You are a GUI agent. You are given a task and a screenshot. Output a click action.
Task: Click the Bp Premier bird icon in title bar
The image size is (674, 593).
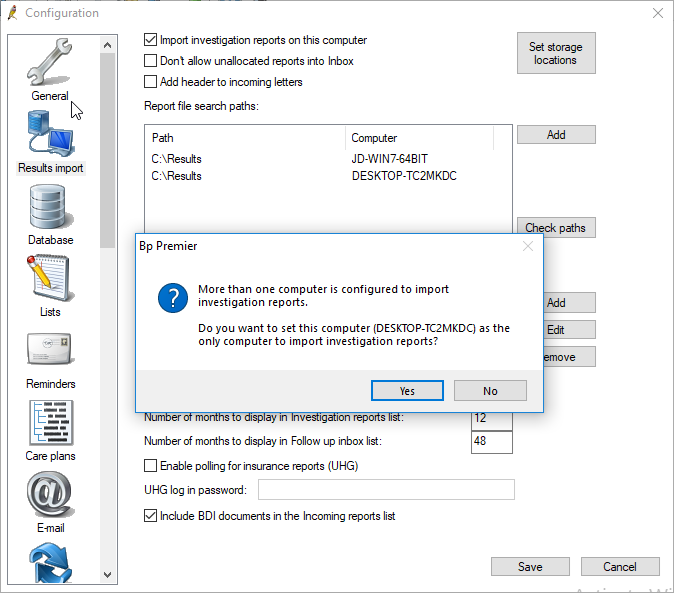tap(13, 13)
